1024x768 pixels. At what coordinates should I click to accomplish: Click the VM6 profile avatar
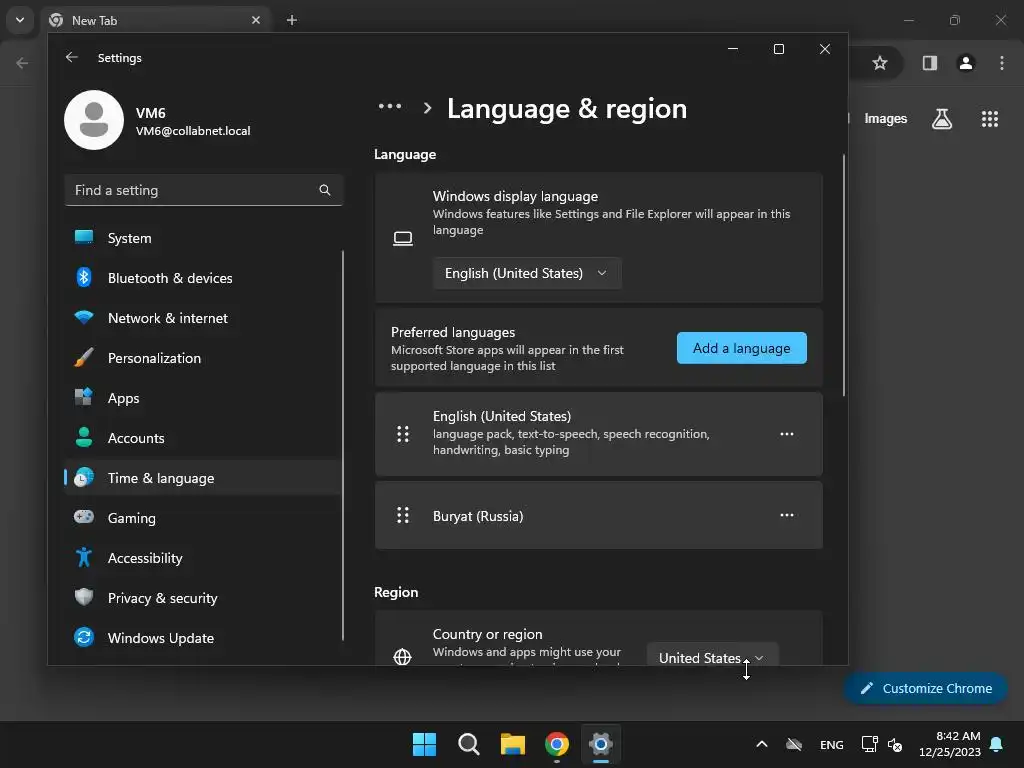point(94,120)
